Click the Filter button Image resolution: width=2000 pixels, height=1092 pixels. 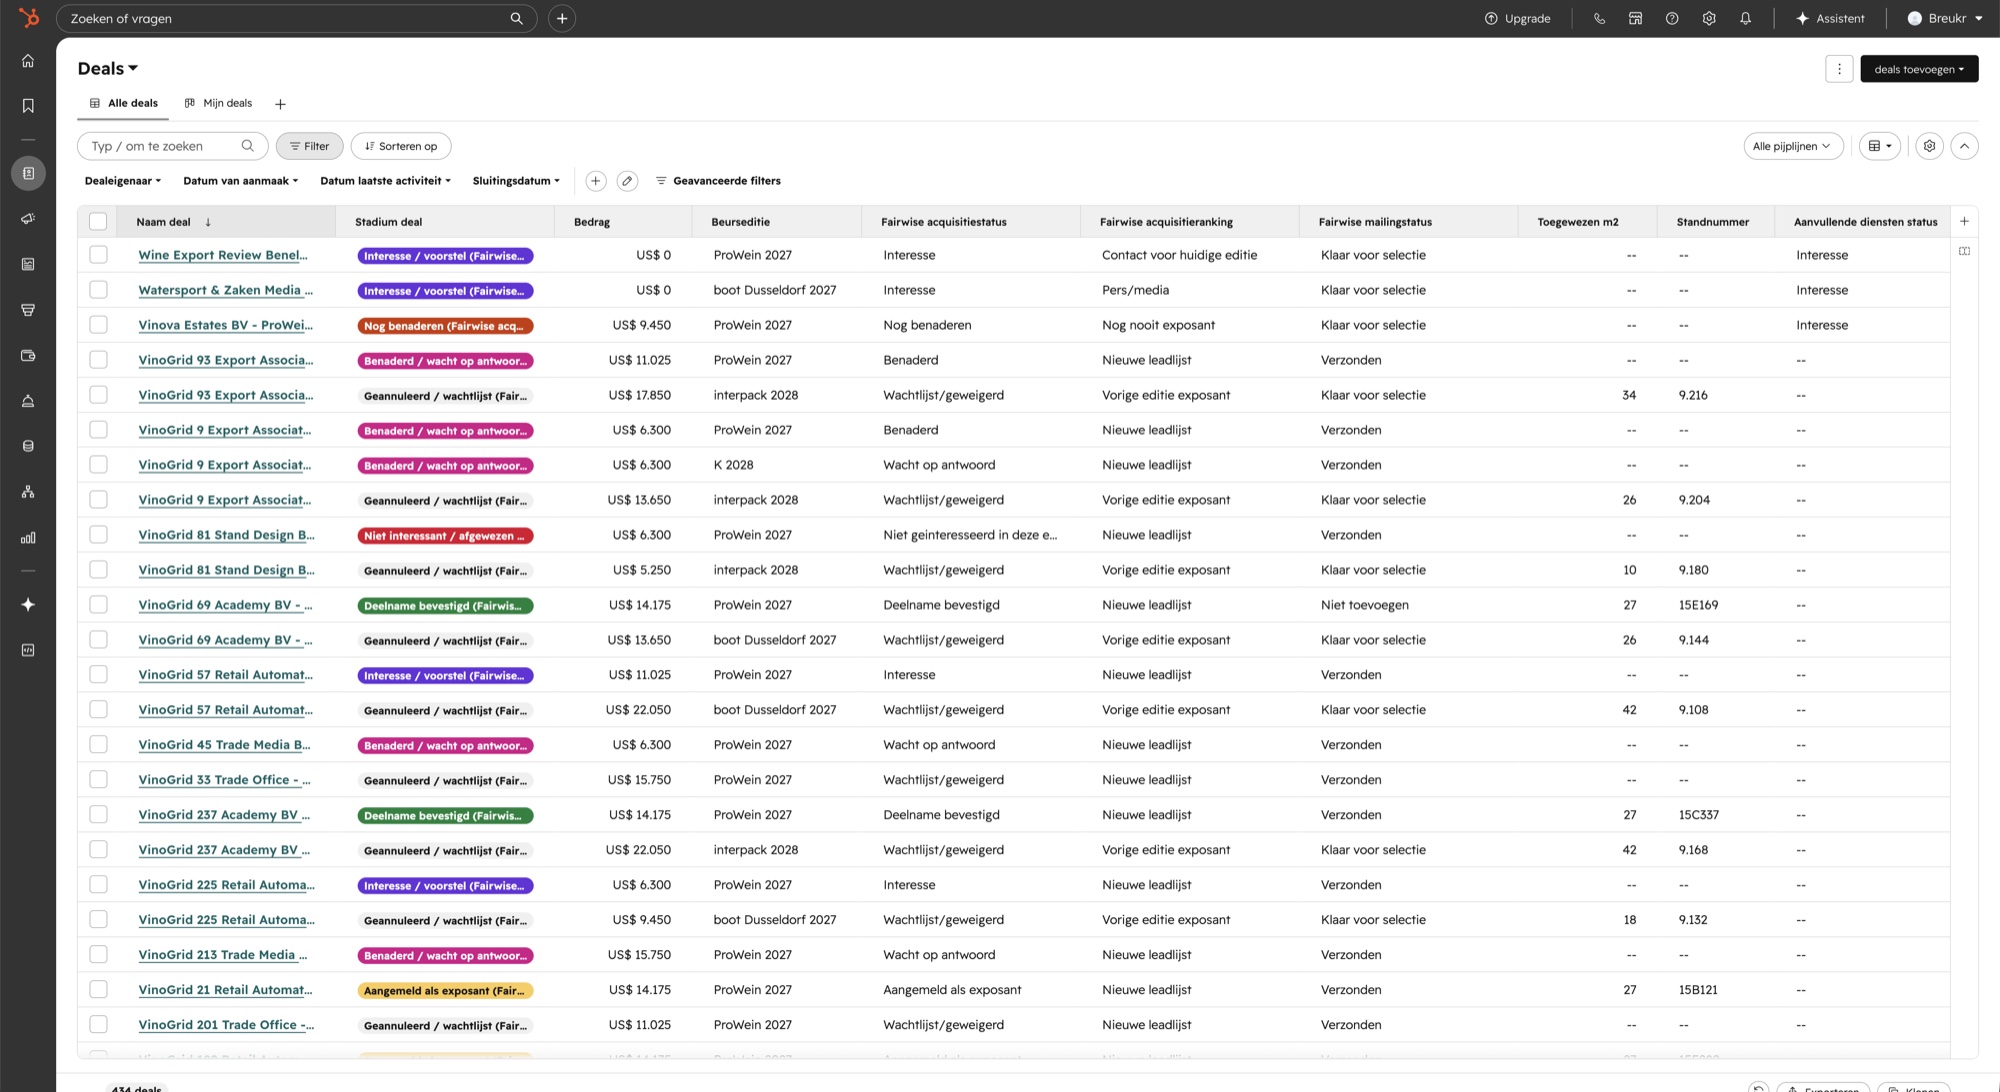click(310, 146)
